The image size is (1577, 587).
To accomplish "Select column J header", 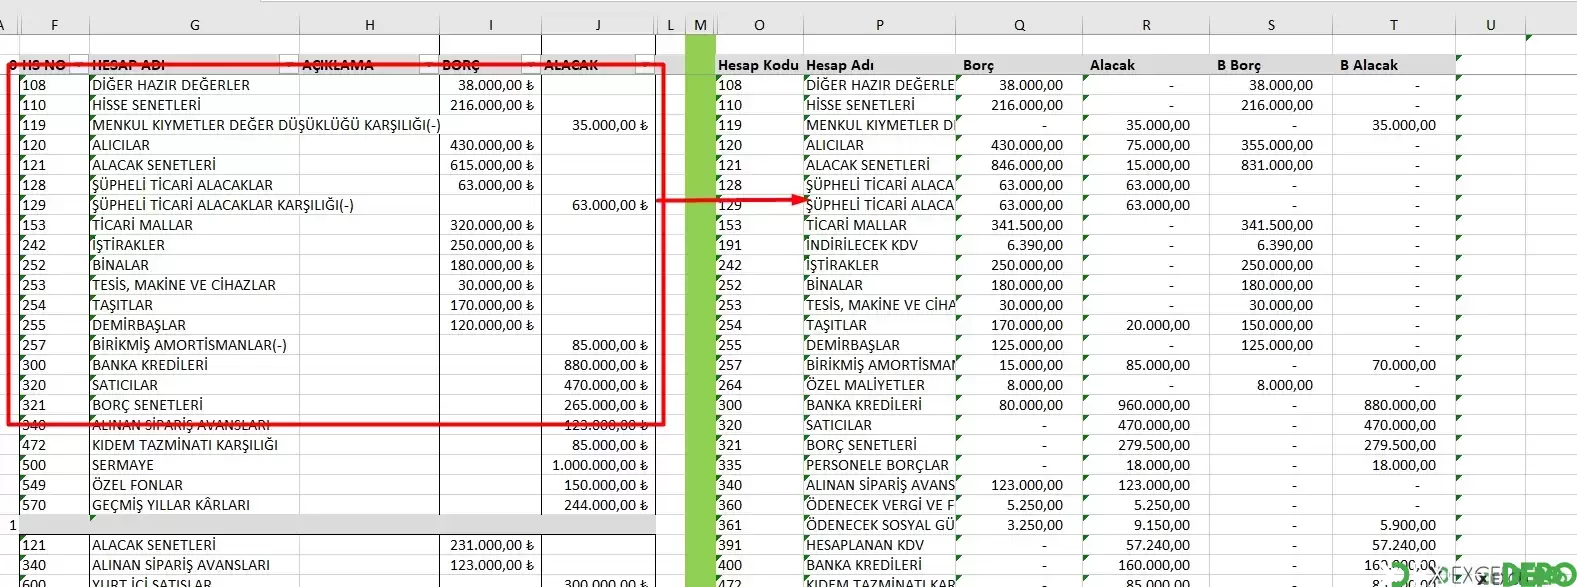I will (x=598, y=24).
